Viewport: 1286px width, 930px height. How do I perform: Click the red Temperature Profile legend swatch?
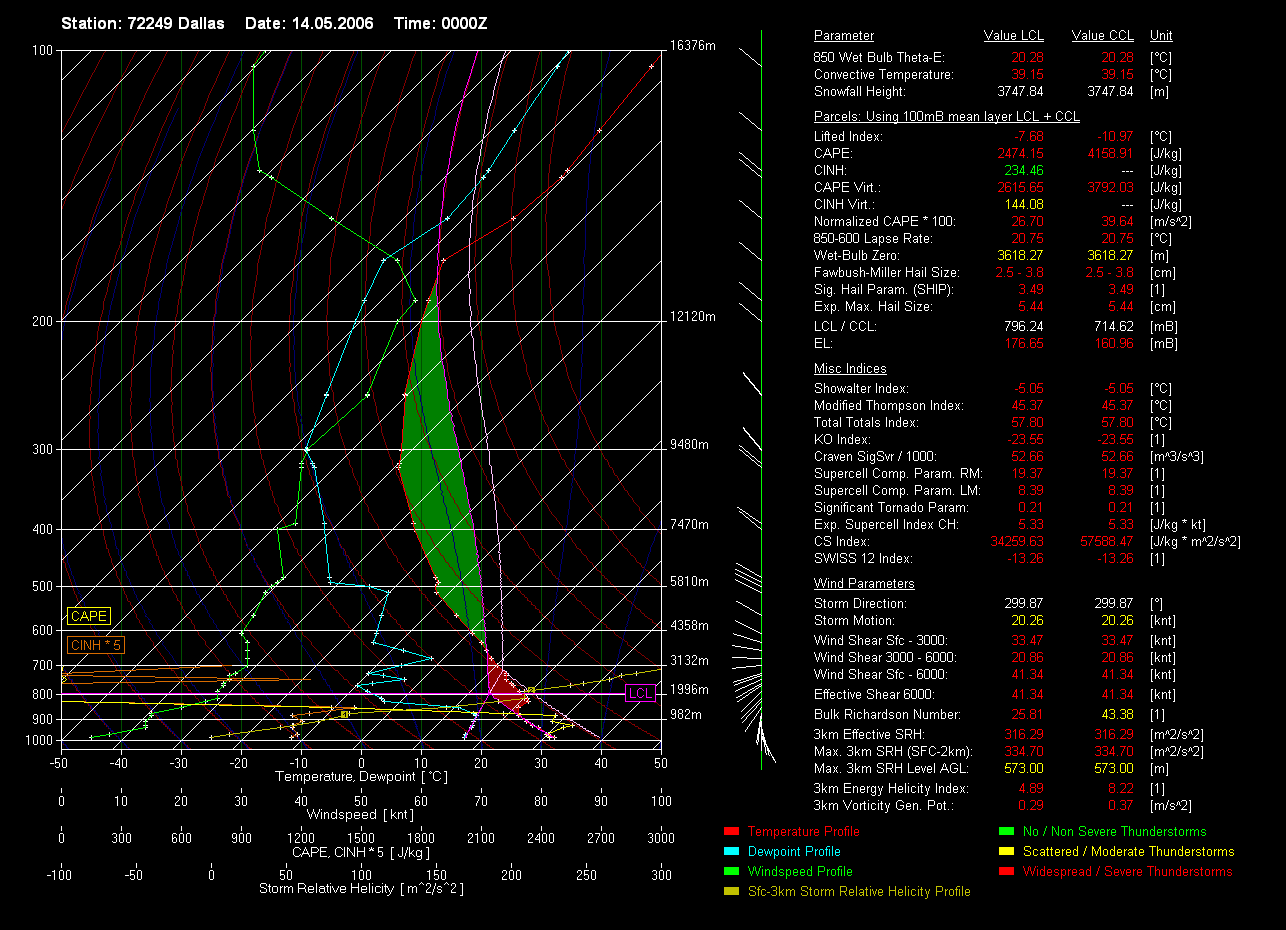[x=729, y=831]
